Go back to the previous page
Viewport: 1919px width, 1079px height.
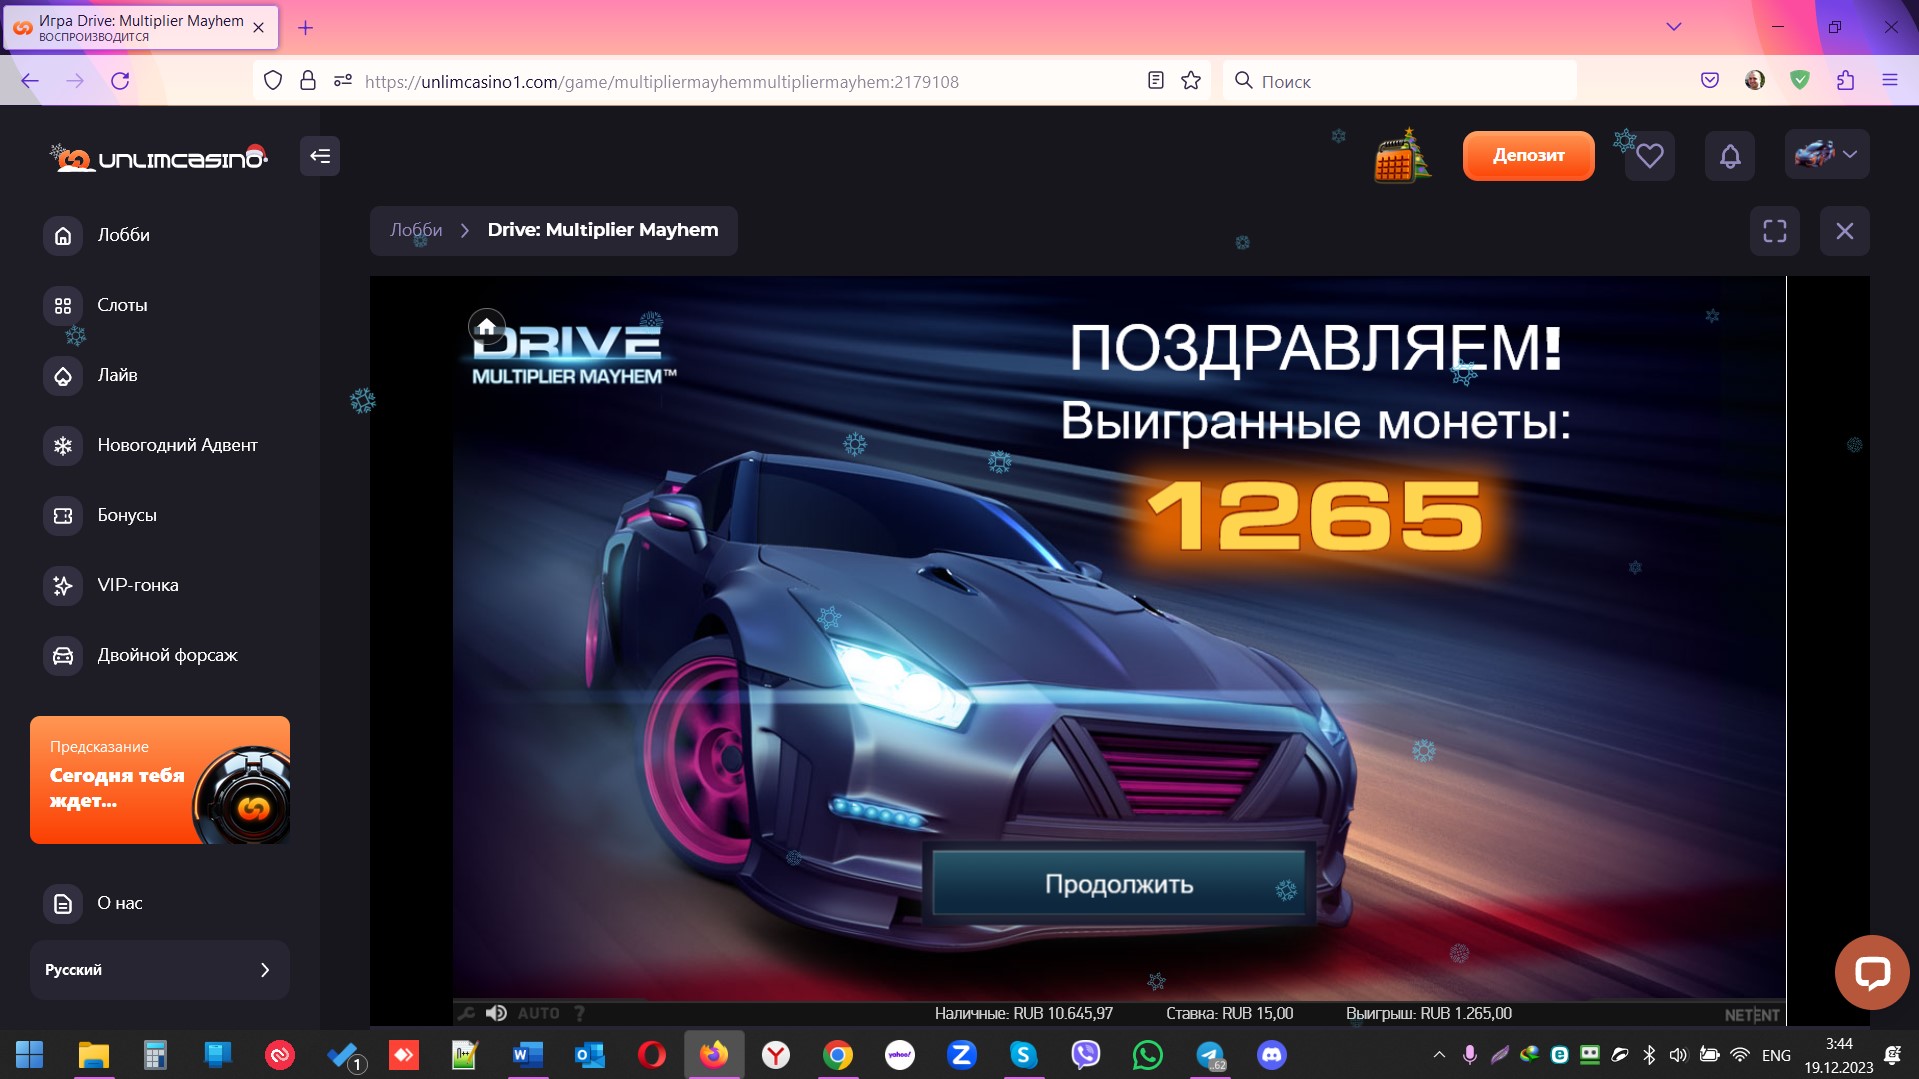click(x=30, y=81)
